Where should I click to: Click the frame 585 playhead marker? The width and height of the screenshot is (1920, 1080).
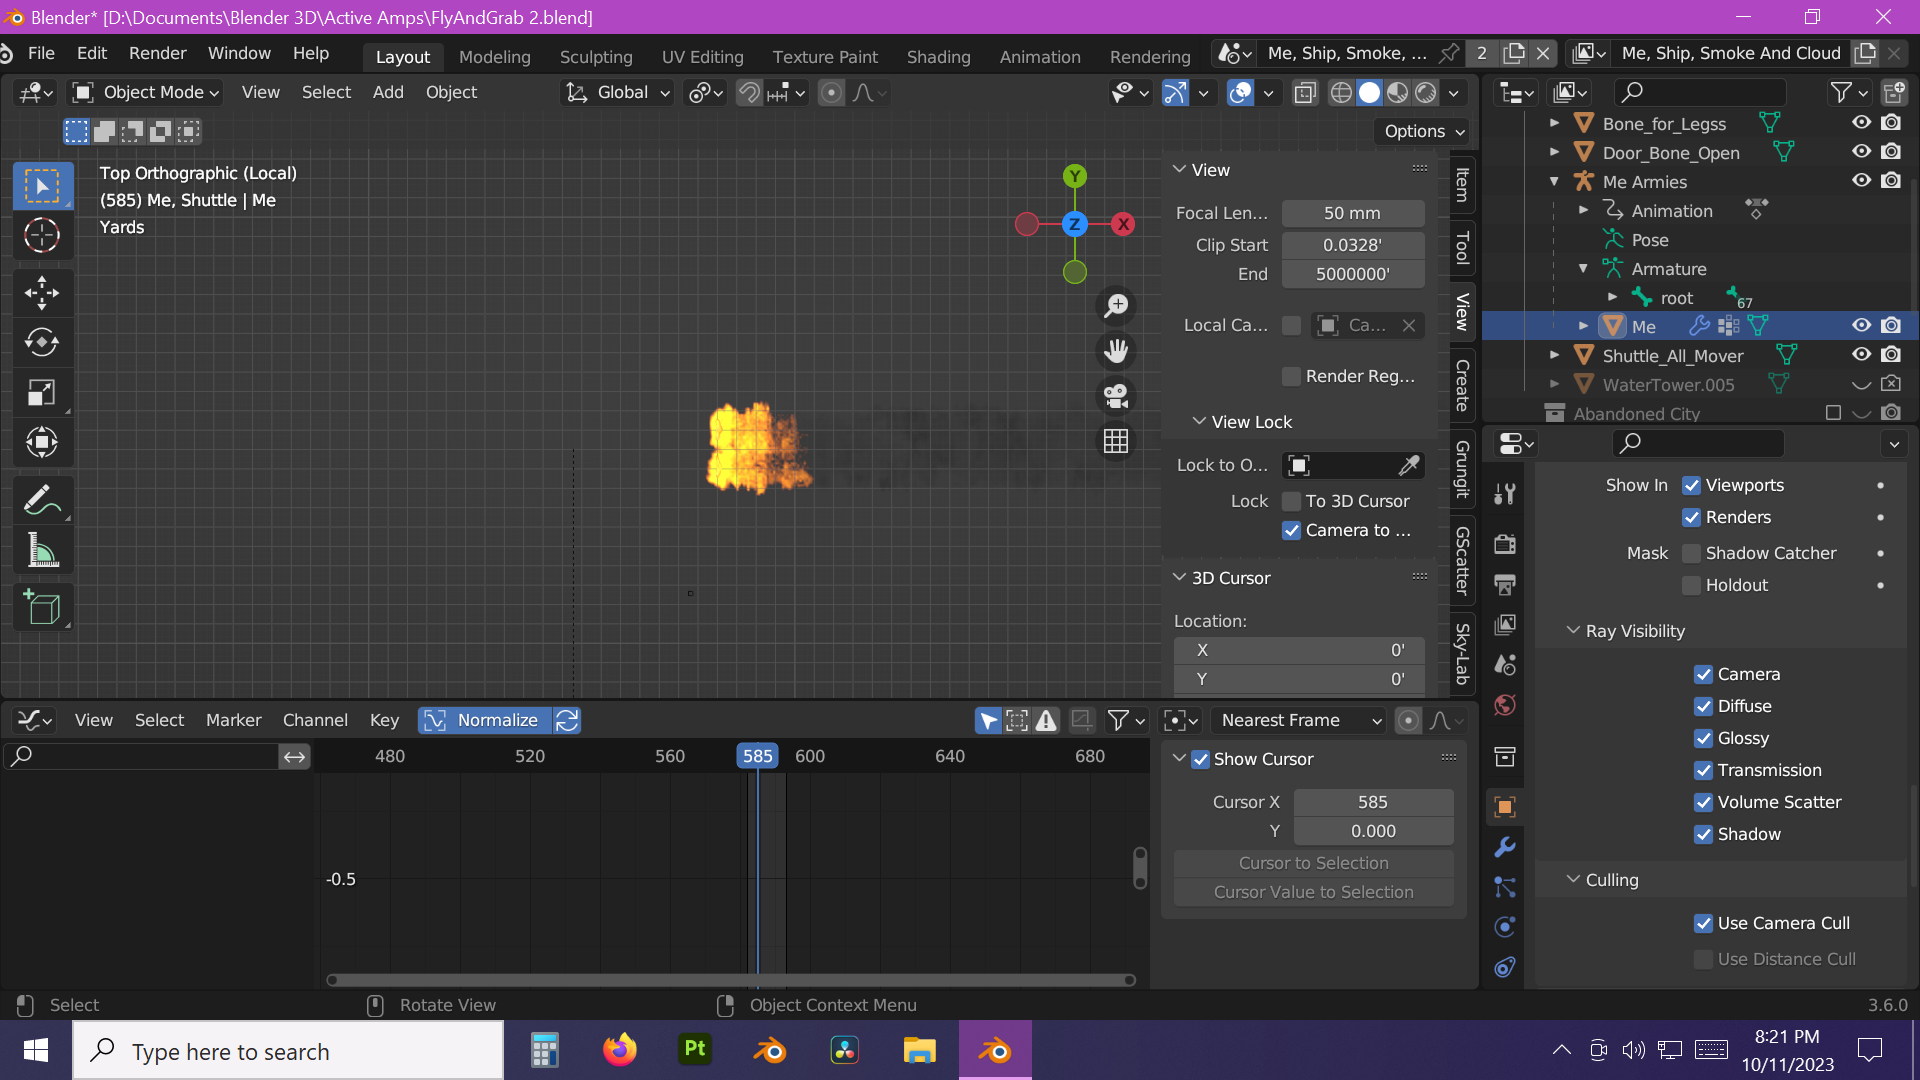pos(757,756)
